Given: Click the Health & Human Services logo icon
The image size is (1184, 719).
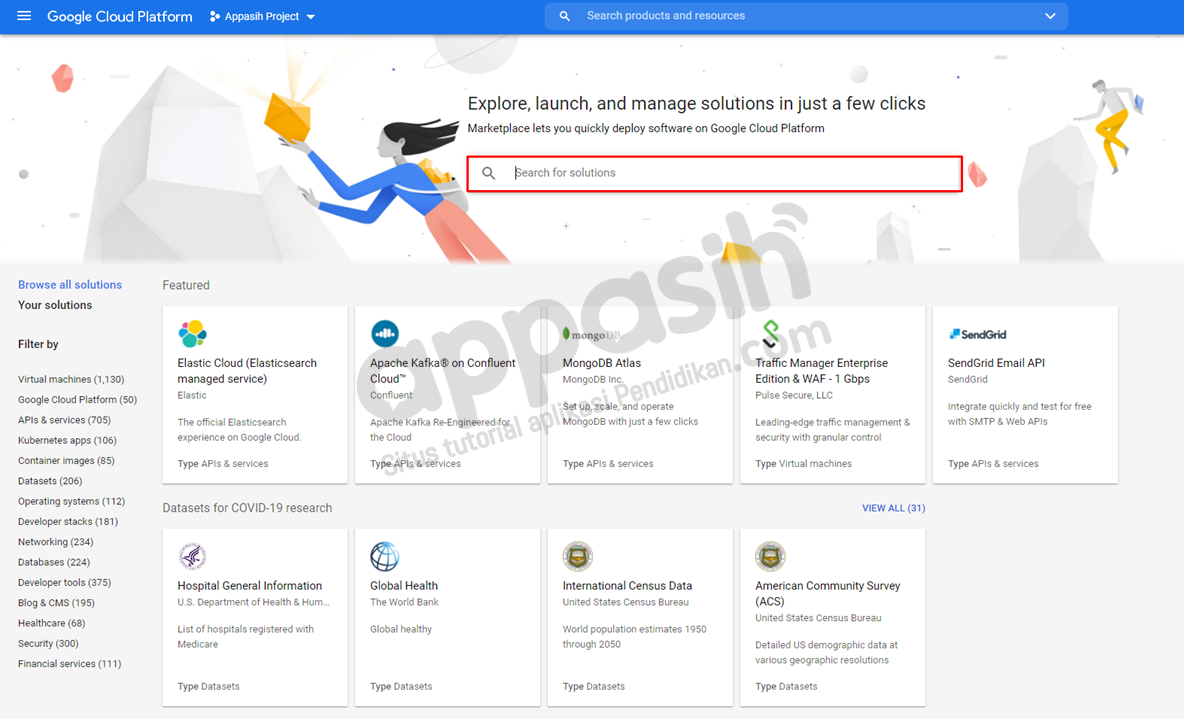Looking at the screenshot, I should [193, 557].
